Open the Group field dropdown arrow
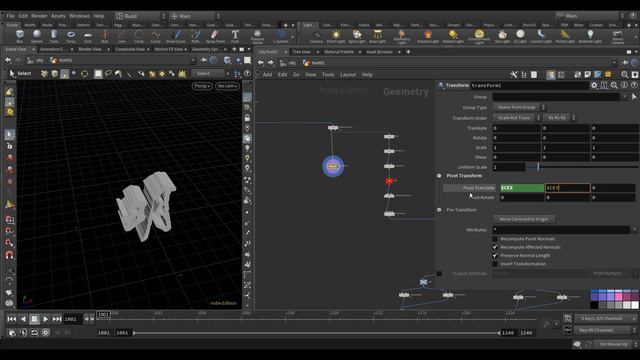This screenshot has height=360, width=640. [x=624, y=97]
